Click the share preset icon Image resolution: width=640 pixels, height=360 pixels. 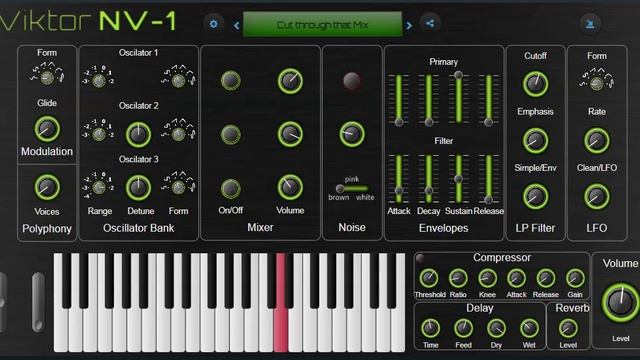click(x=430, y=24)
